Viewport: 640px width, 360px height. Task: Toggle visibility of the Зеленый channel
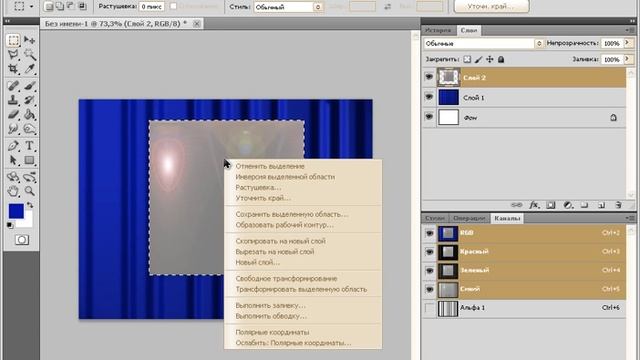[x=429, y=271]
